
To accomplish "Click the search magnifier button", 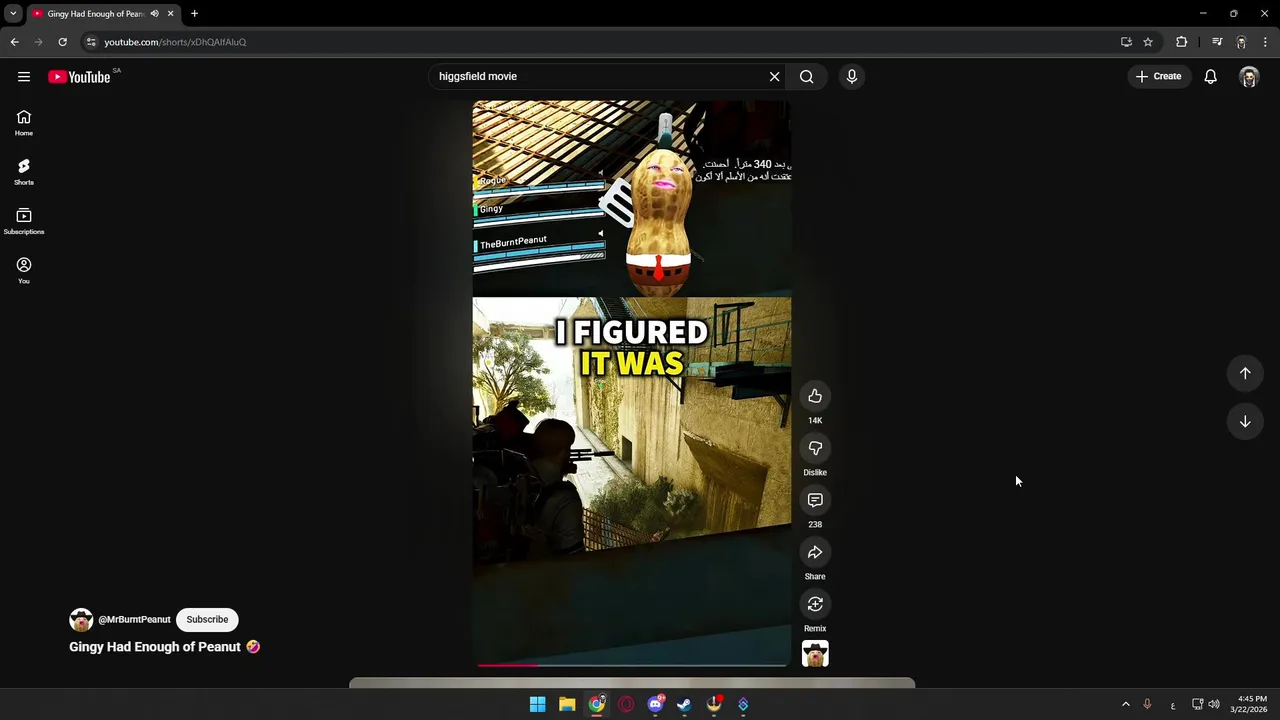I will click(x=807, y=77).
